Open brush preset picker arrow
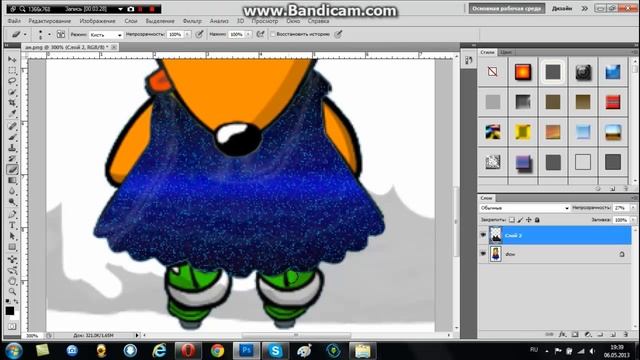This screenshot has width=640, height=360. coord(49,35)
